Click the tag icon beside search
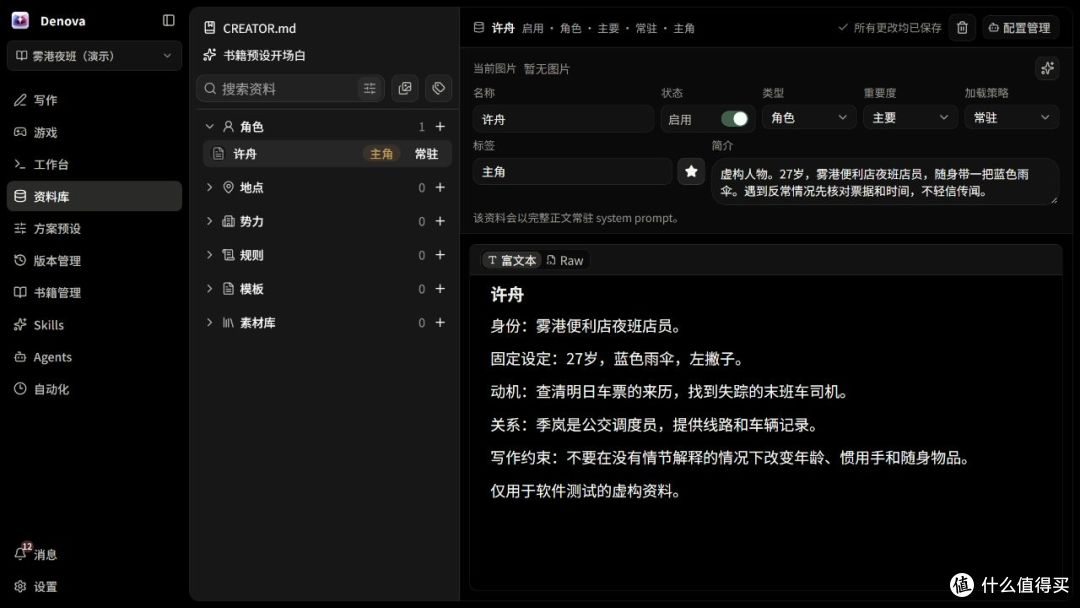The height and width of the screenshot is (608, 1080). [x=439, y=88]
